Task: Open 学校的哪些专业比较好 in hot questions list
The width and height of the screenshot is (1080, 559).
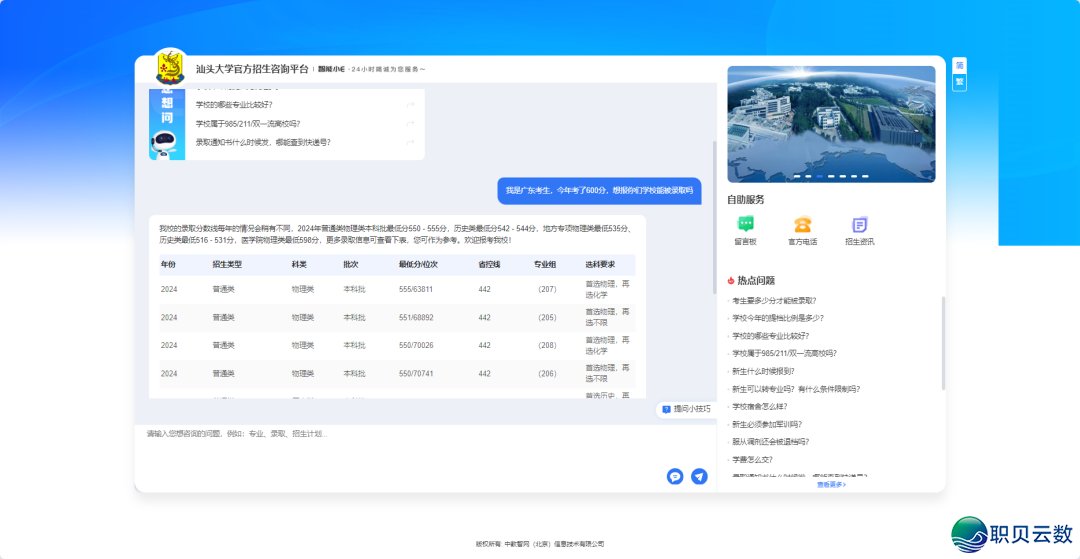Action: pyautogui.click(x=770, y=336)
